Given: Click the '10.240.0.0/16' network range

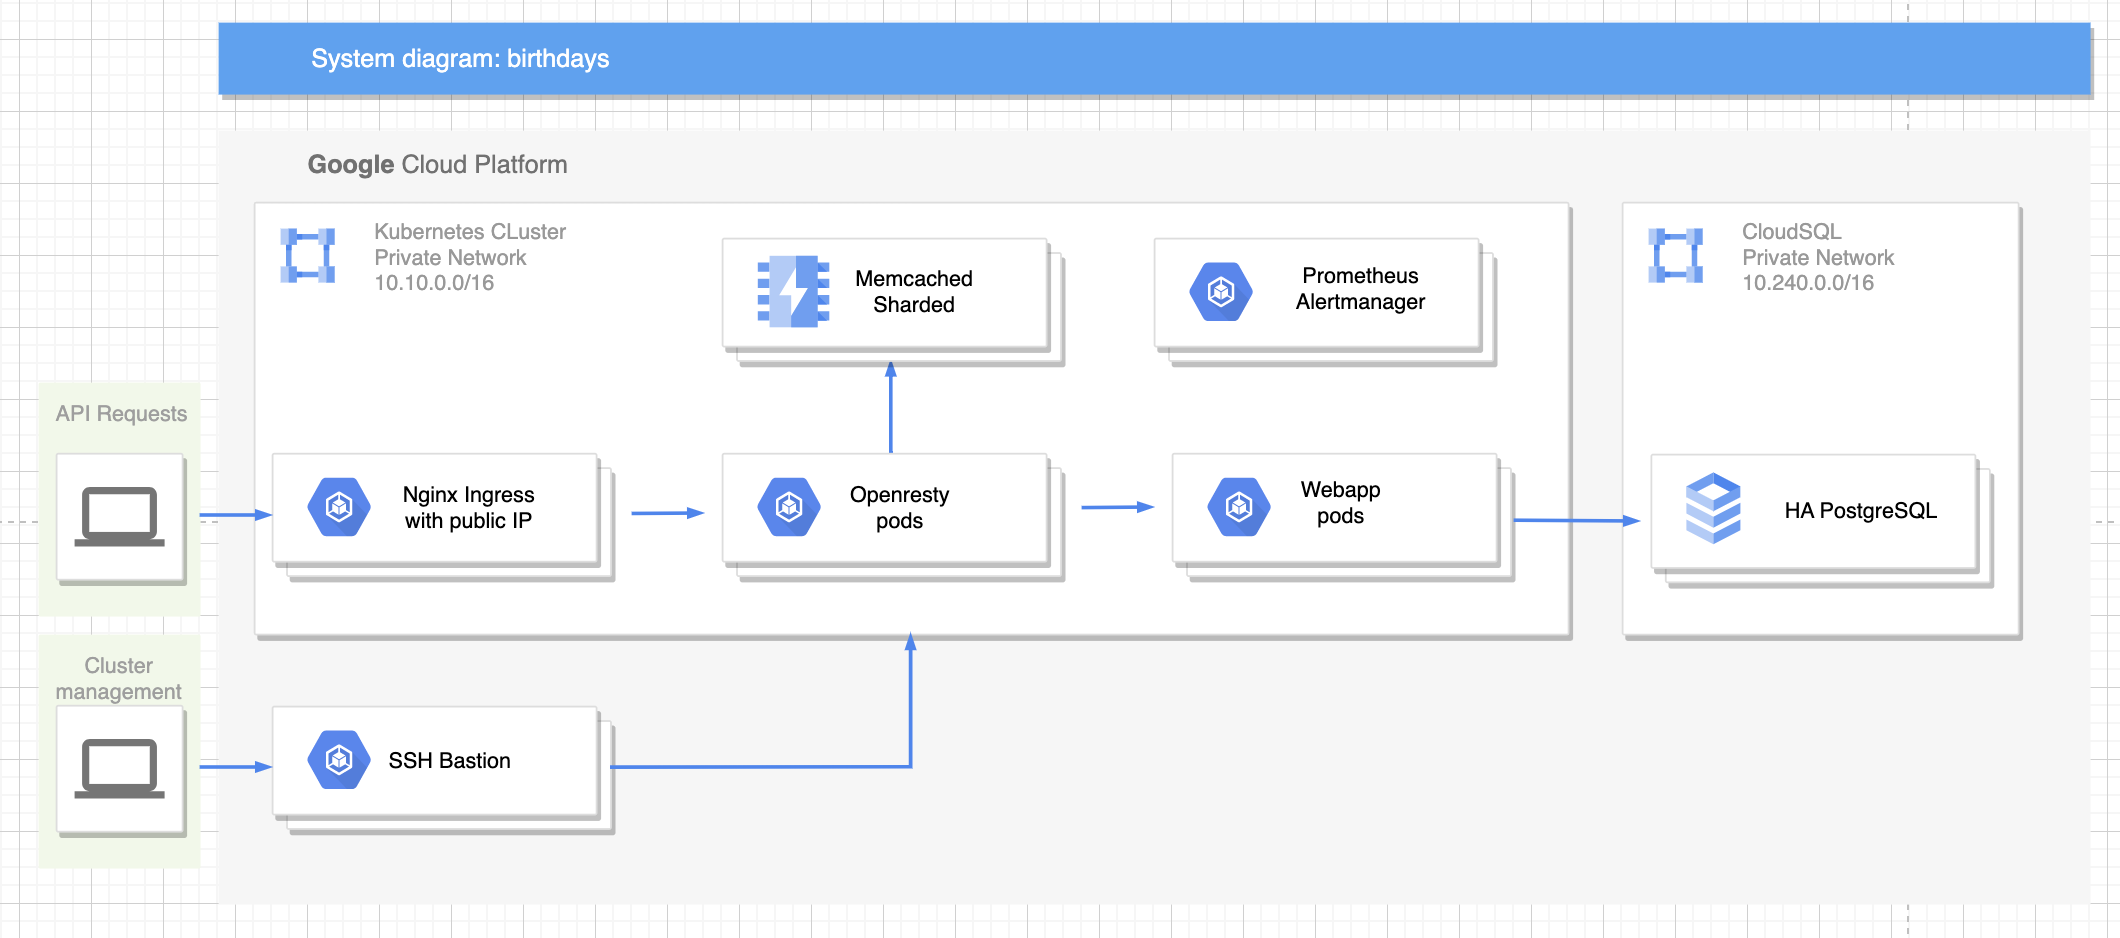Looking at the screenshot, I should pos(1808,283).
